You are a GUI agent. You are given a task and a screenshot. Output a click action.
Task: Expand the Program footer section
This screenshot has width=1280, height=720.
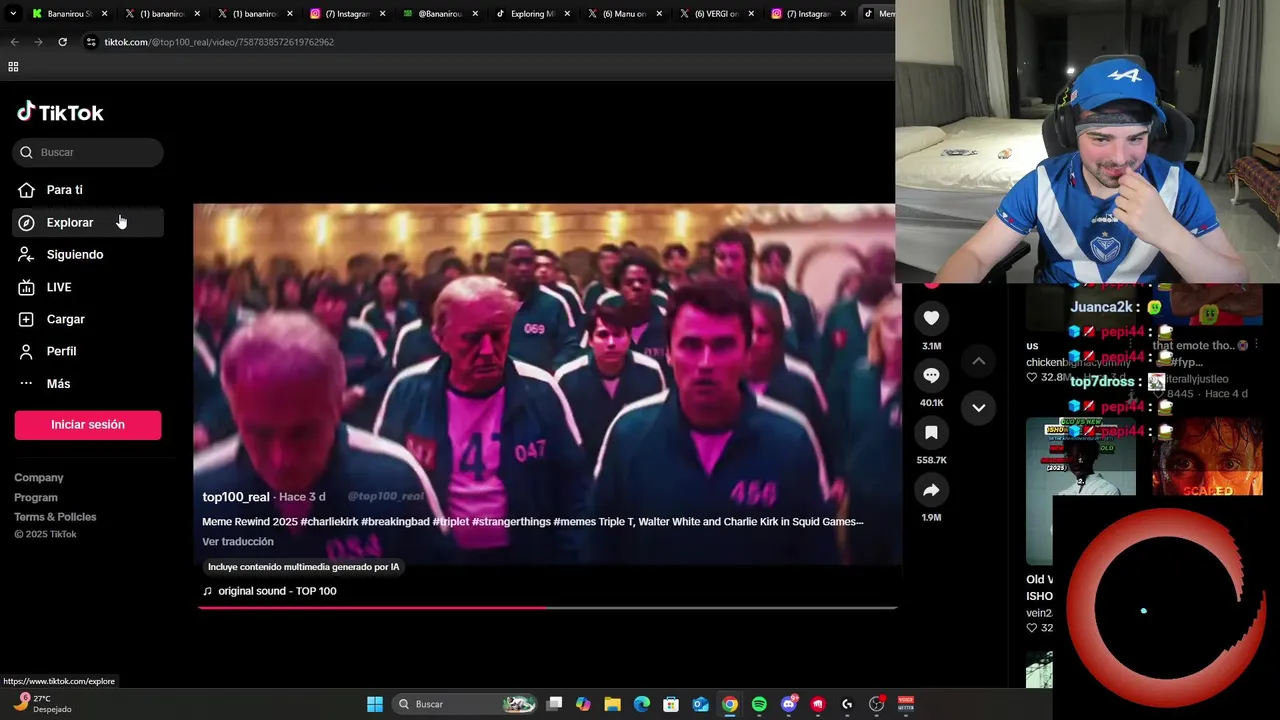tap(36, 497)
